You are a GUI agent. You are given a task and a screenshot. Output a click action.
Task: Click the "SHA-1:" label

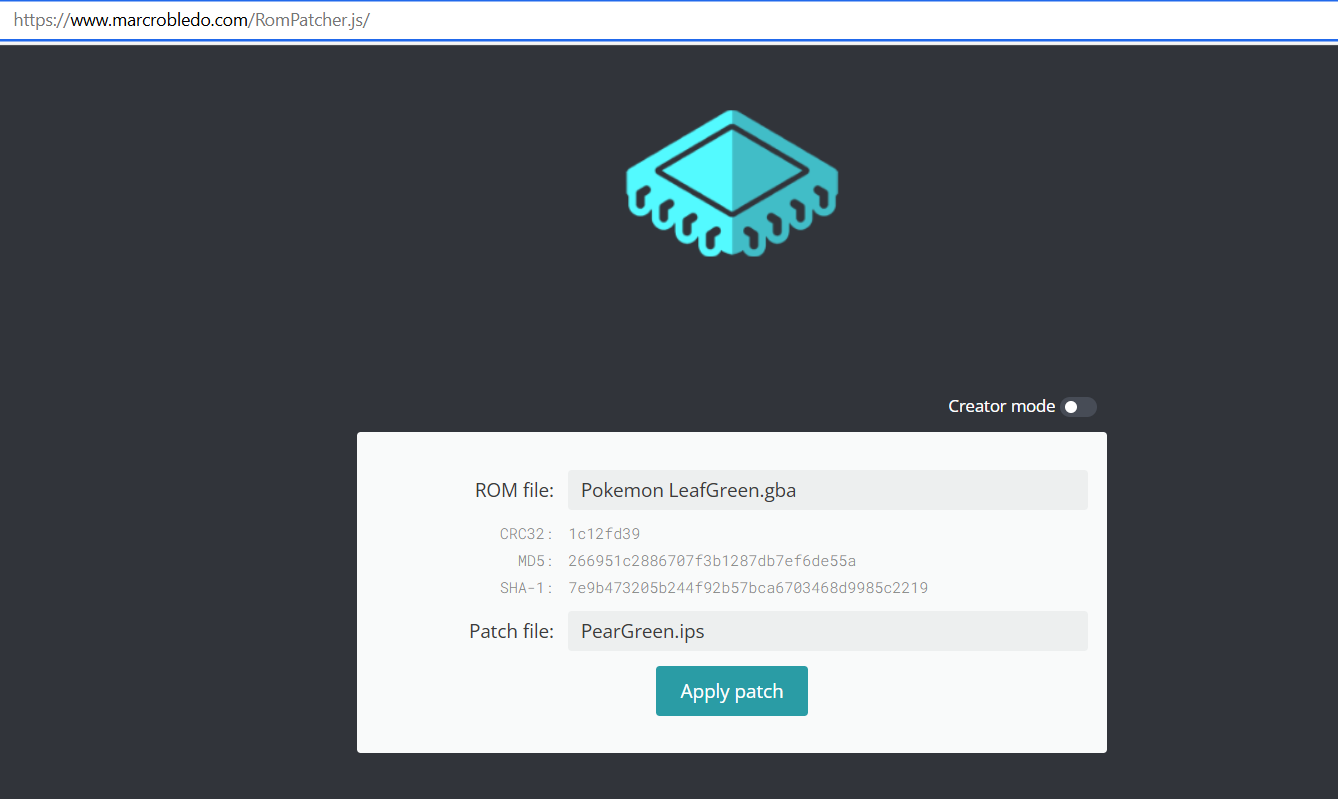(526, 588)
